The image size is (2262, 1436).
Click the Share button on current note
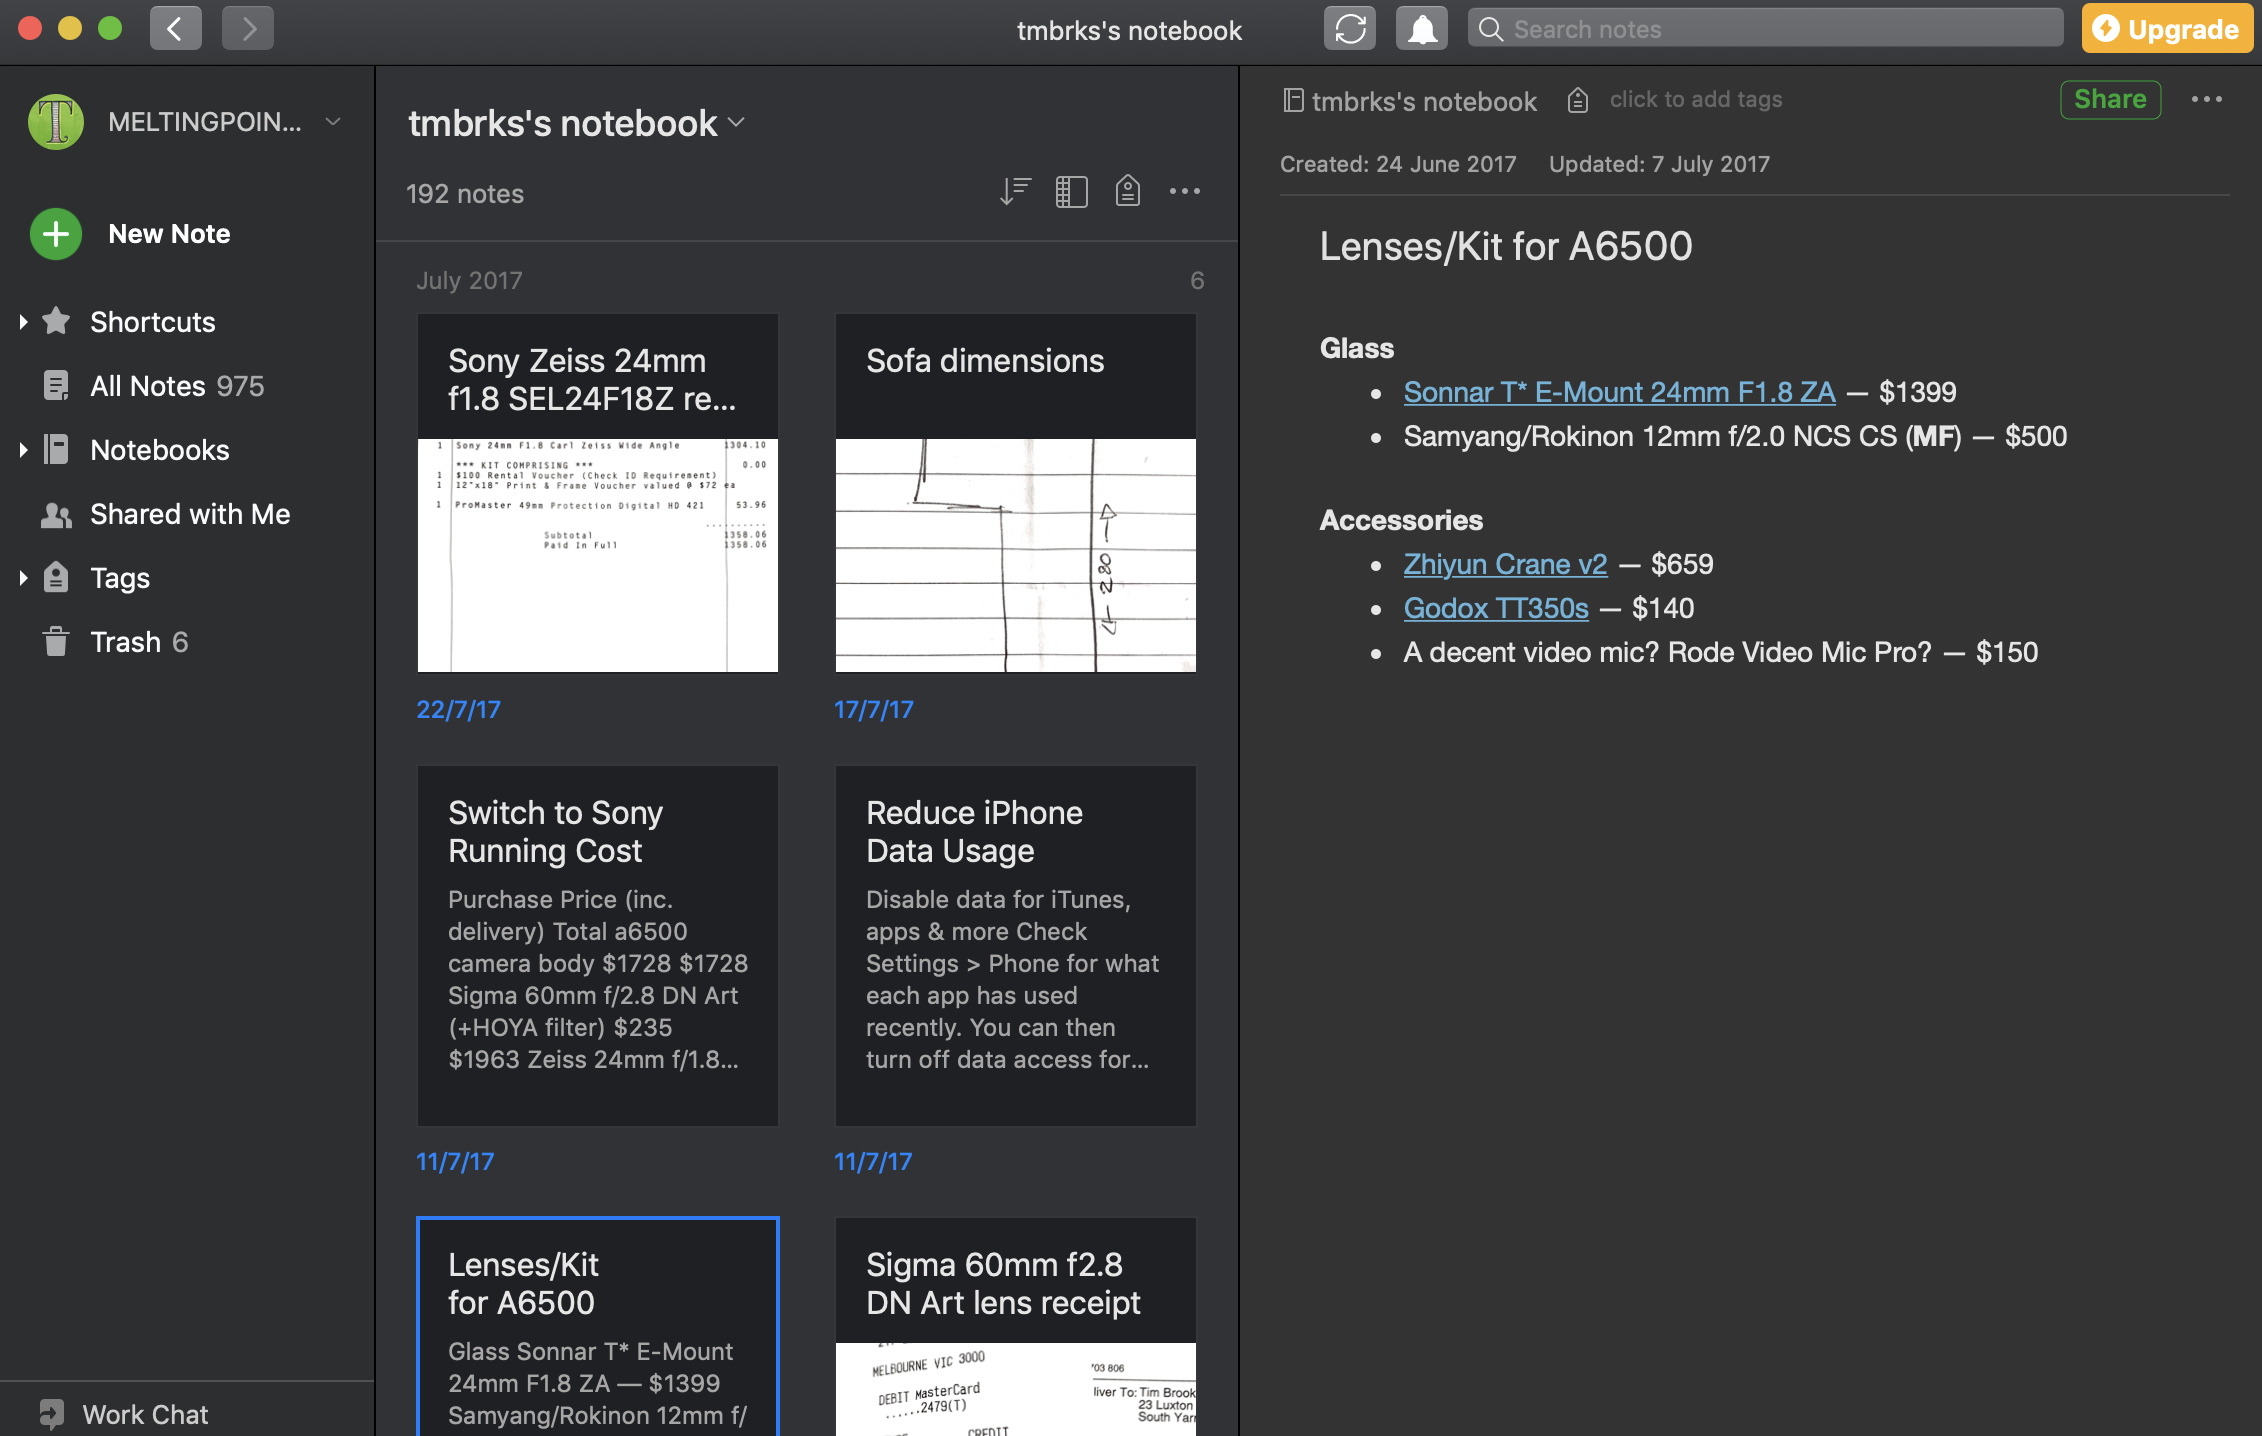2110,99
